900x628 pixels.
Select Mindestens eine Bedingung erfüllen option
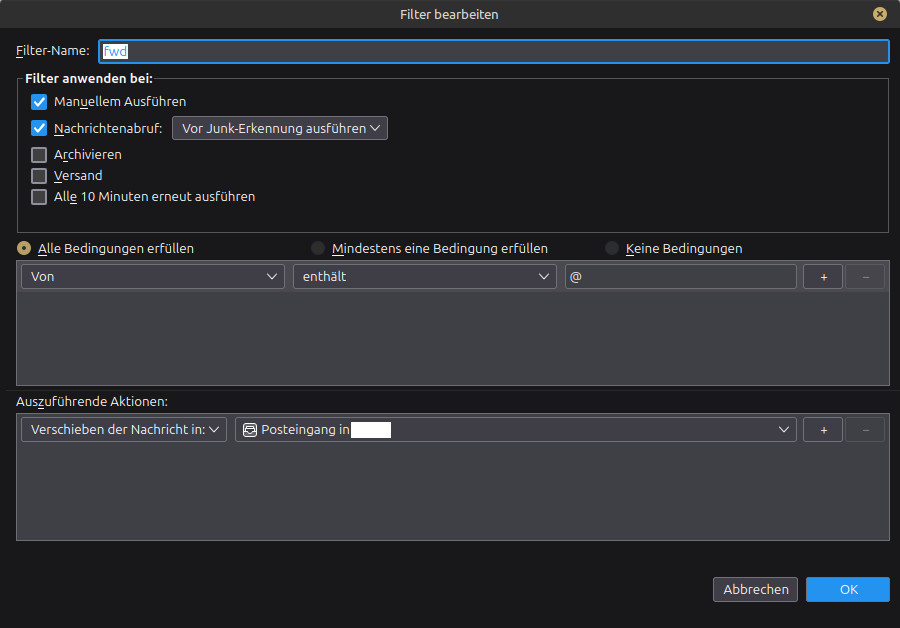317,248
